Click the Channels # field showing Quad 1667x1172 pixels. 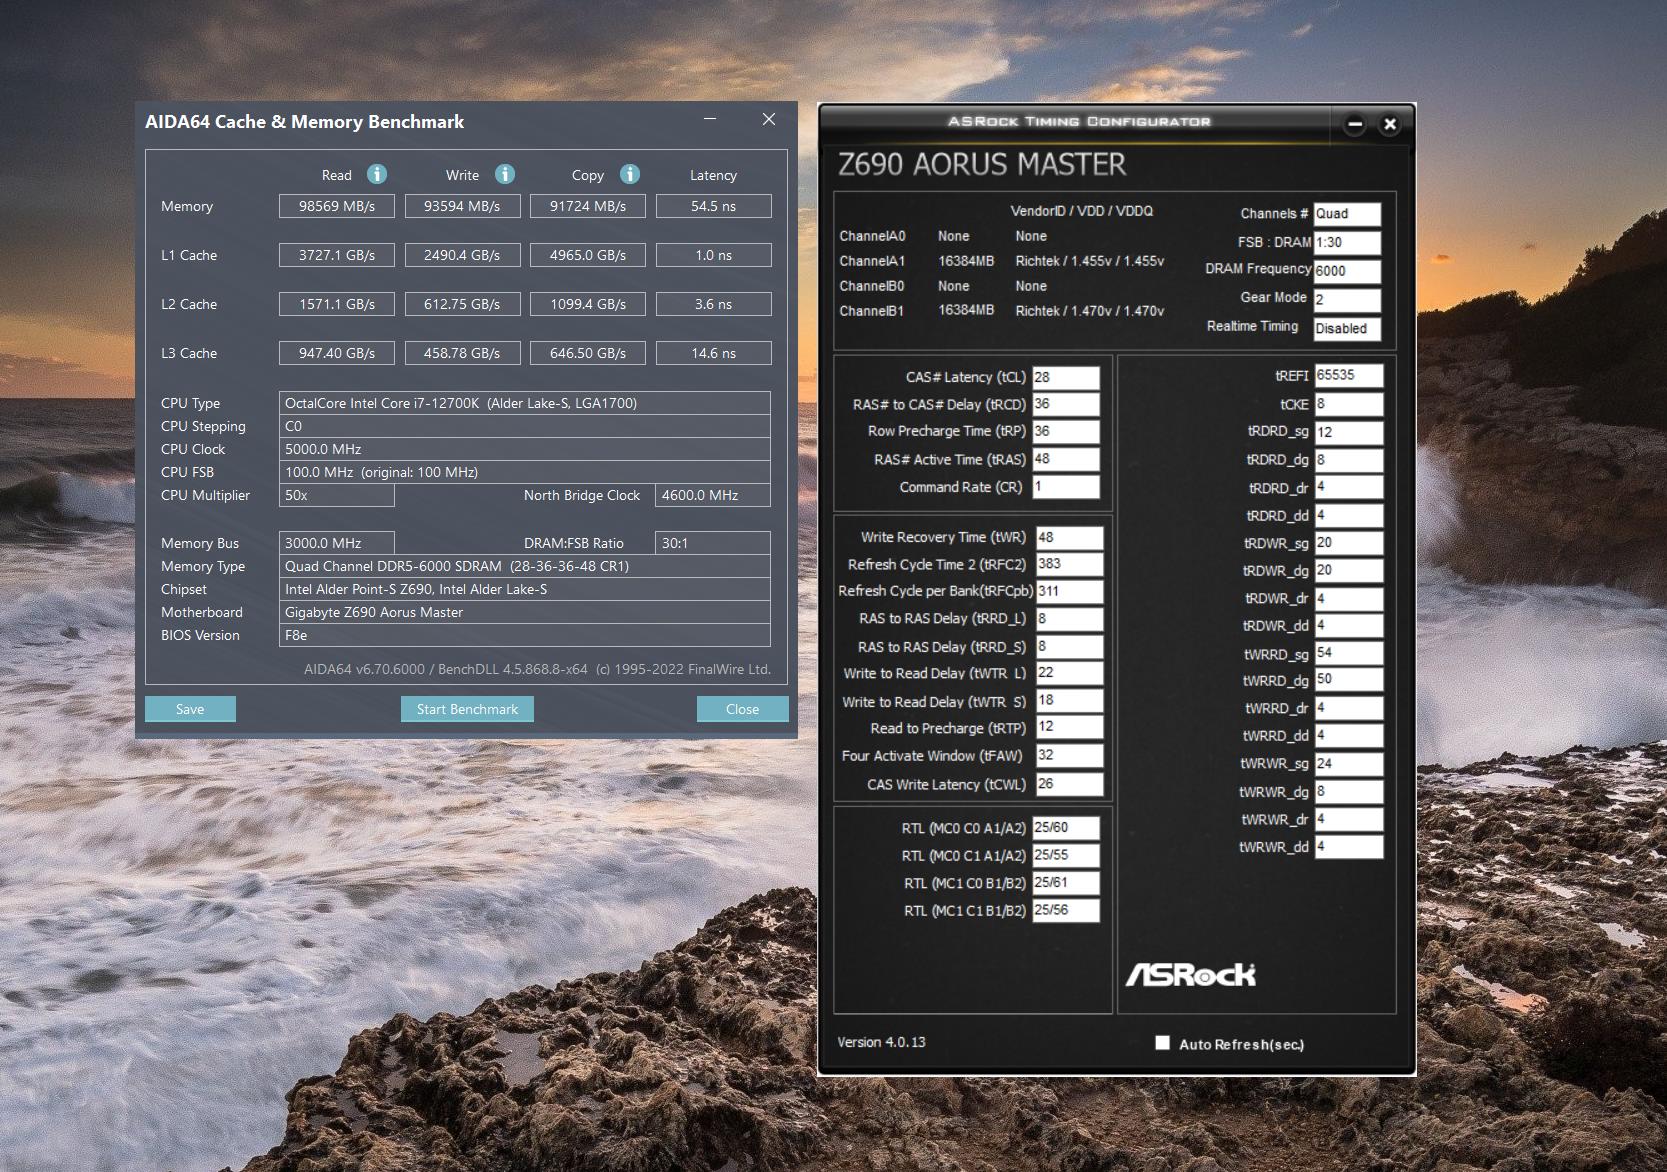(1347, 214)
